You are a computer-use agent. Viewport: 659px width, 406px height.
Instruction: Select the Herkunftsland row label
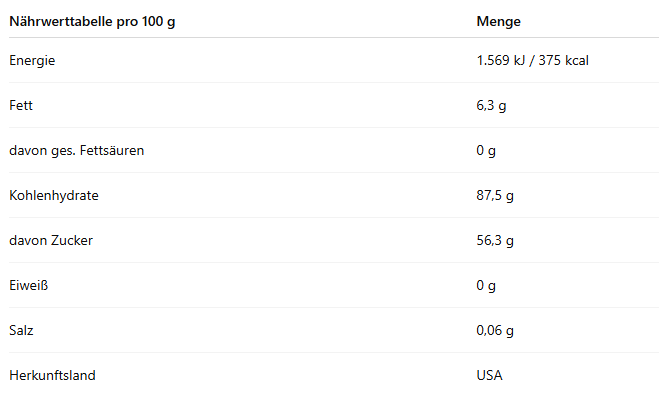click(53, 376)
